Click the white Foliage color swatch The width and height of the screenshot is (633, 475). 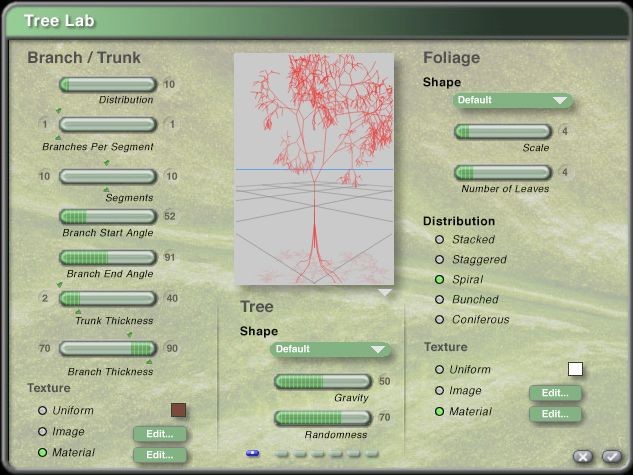575,369
